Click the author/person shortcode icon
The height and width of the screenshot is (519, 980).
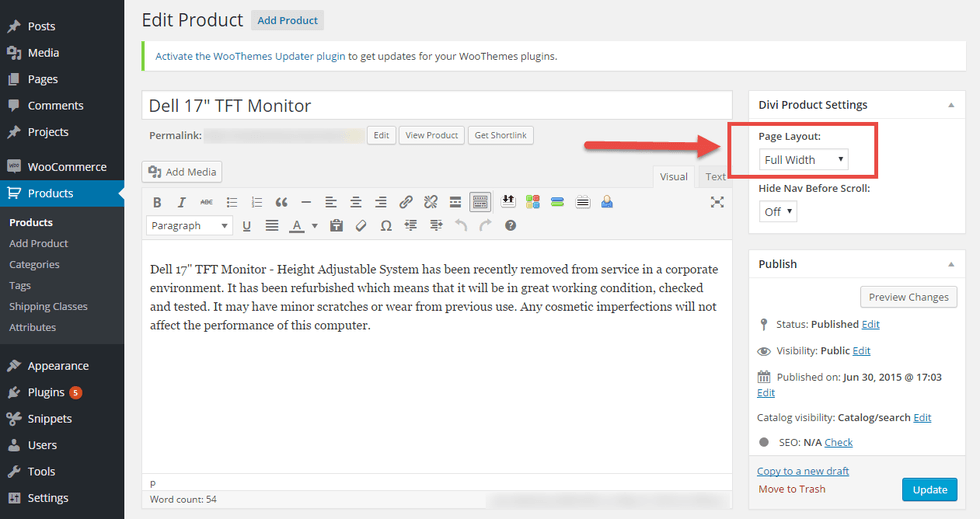(x=607, y=201)
